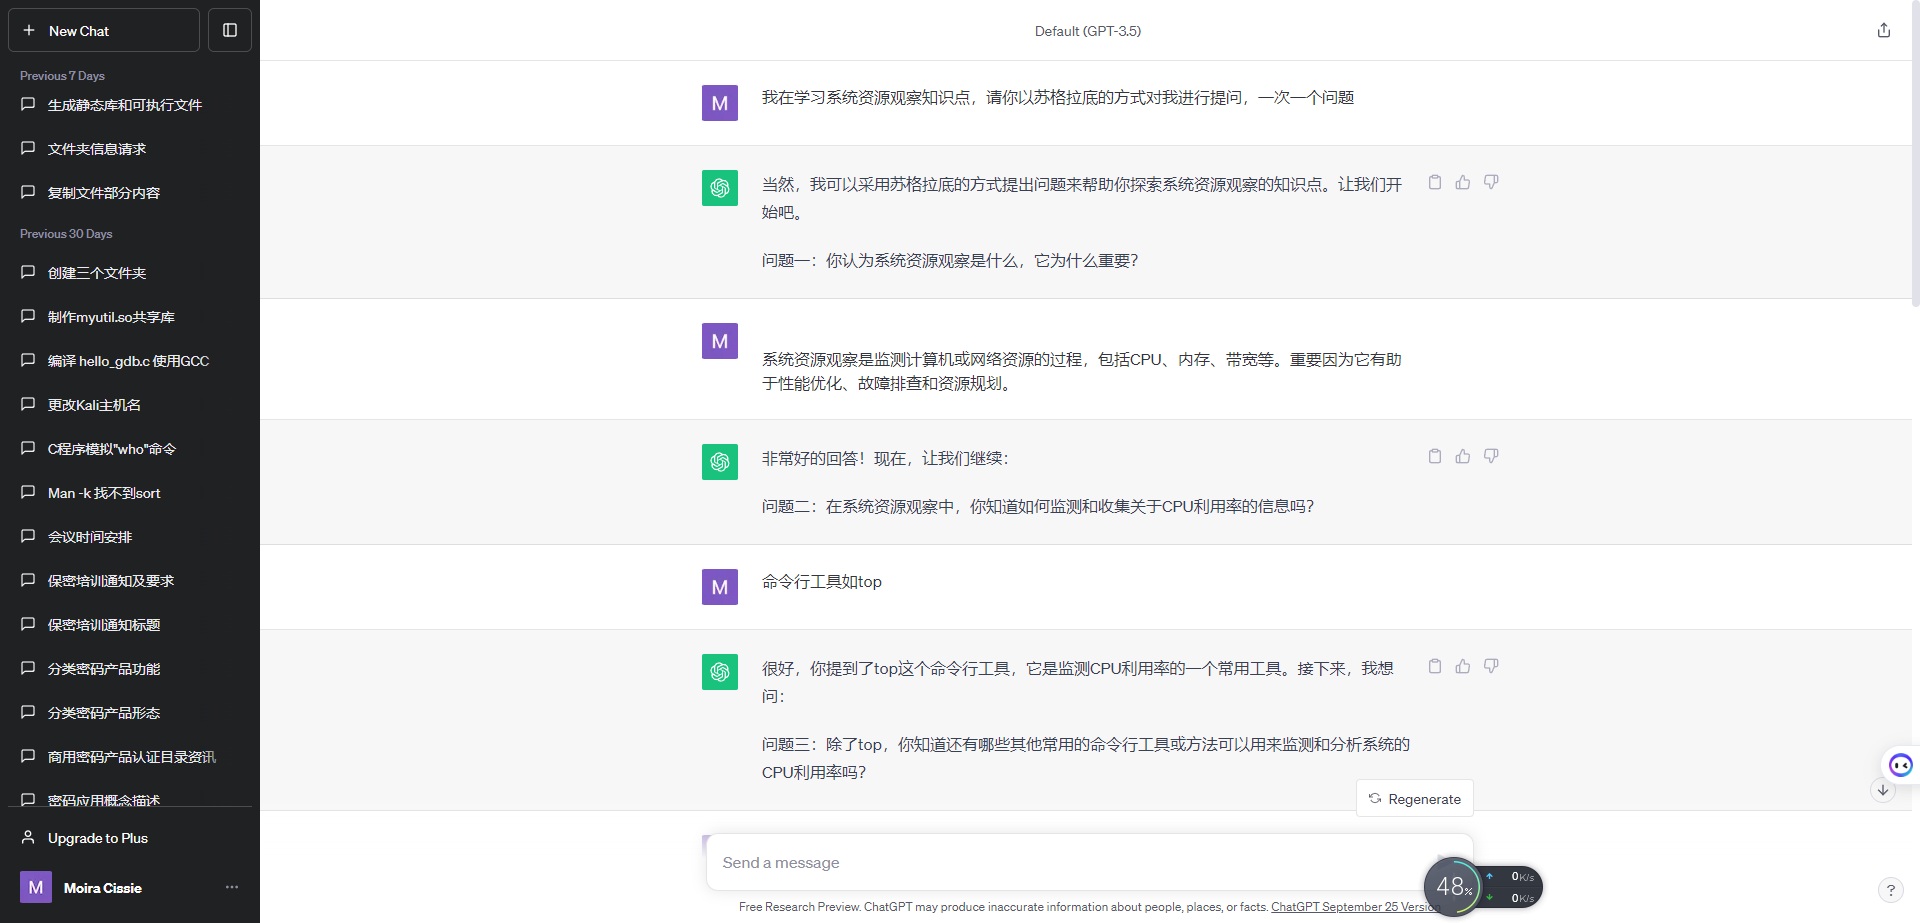Copy the first ChatGPT response
This screenshot has height=923, width=1920.
coord(1435,182)
